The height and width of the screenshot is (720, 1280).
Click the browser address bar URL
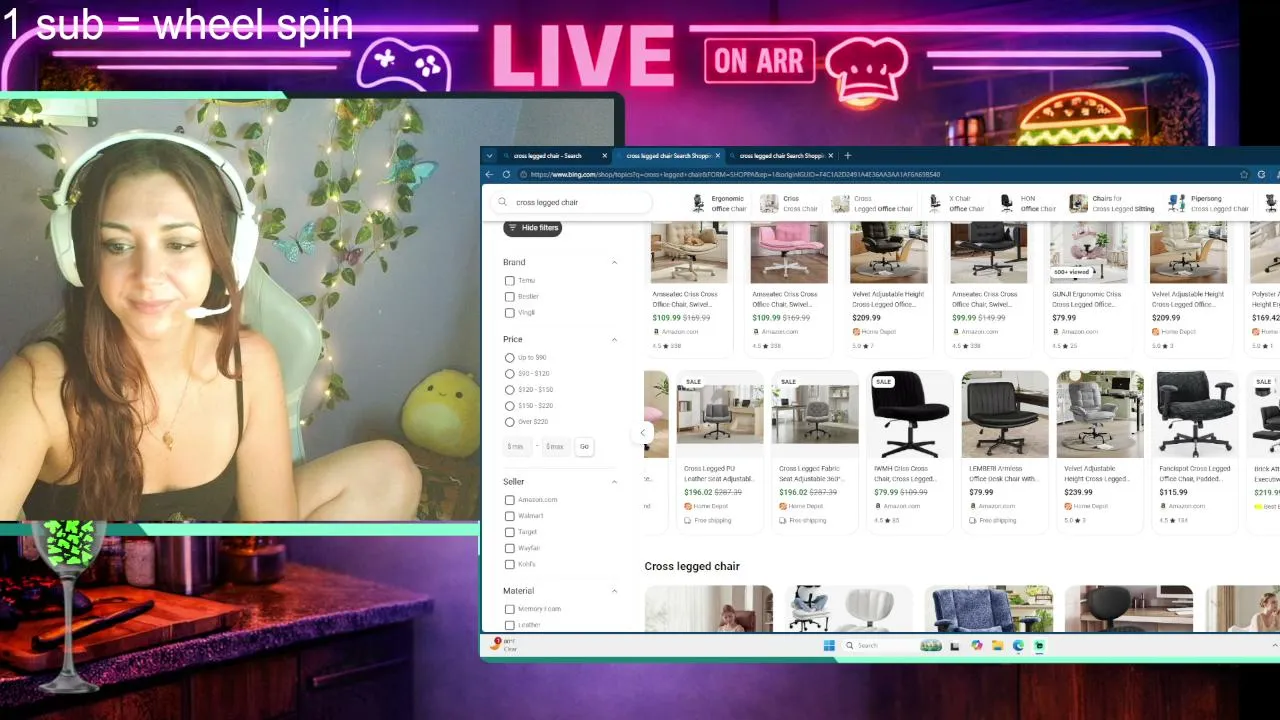(x=735, y=175)
